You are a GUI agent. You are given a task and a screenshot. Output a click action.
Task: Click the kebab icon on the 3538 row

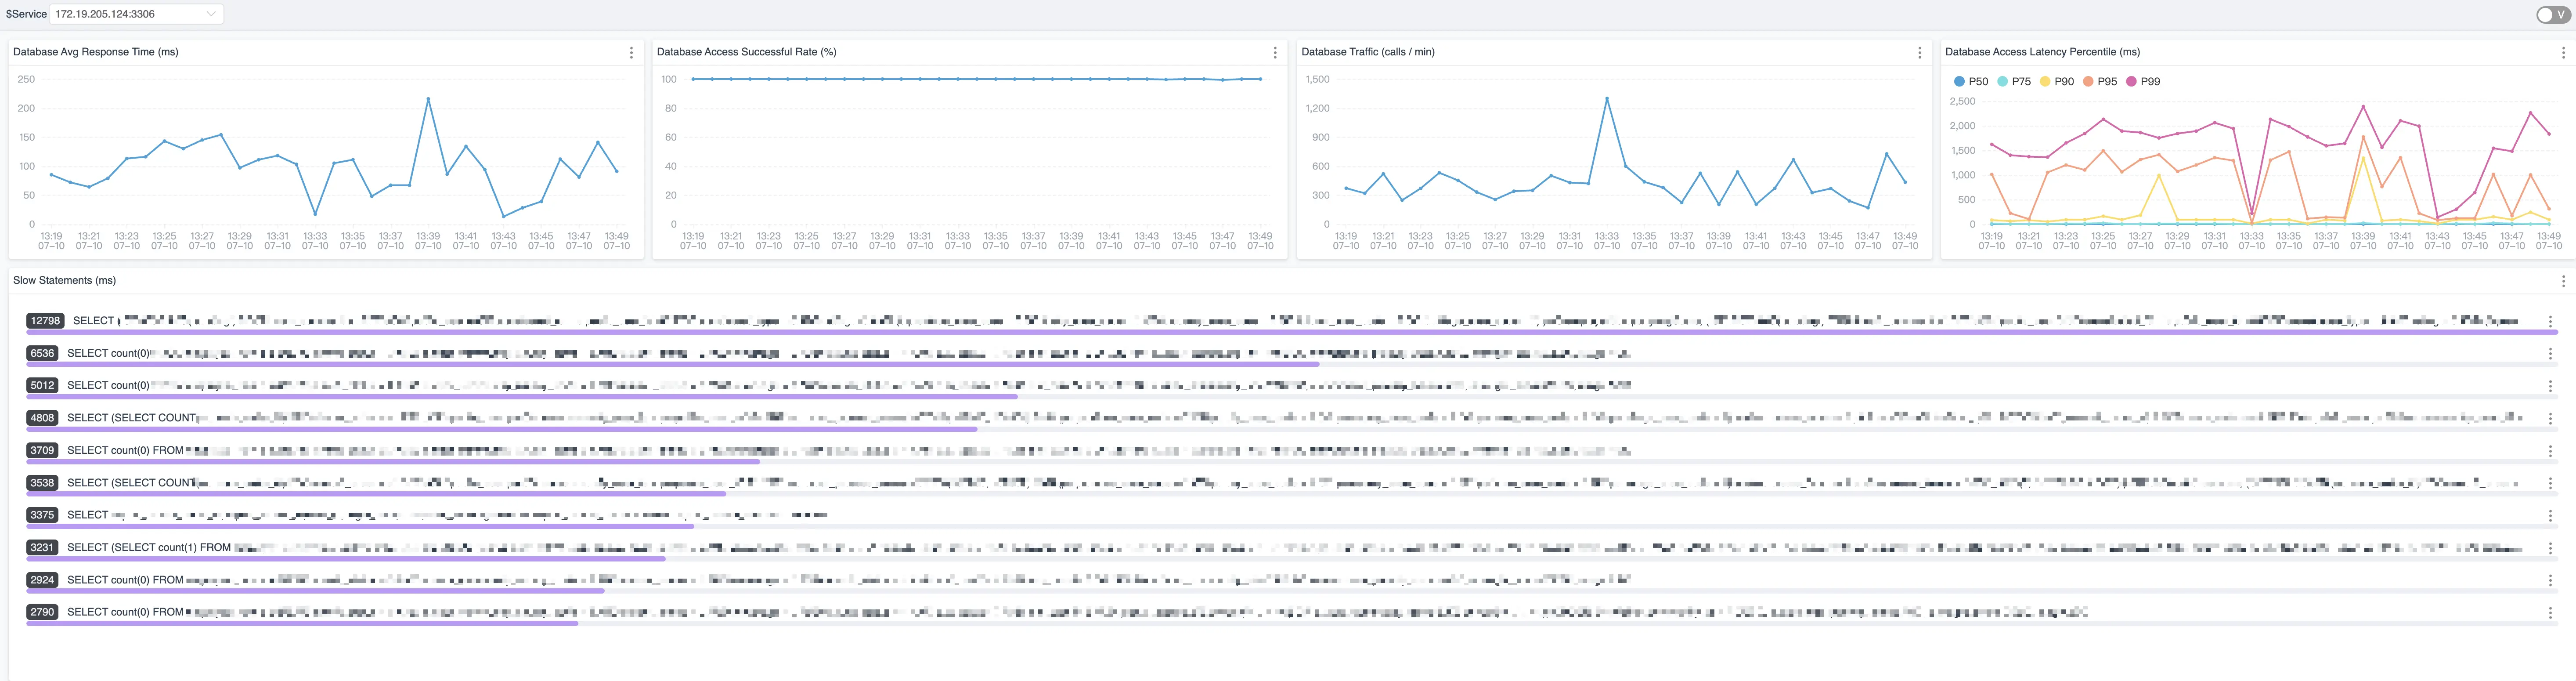pyautogui.click(x=2550, y=483)
